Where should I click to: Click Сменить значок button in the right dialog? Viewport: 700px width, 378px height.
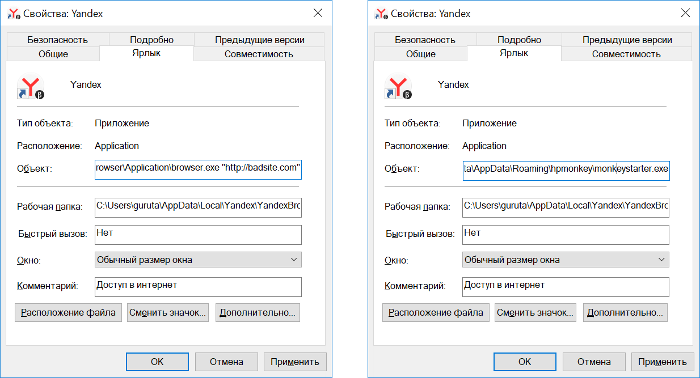tap(535, 312)
